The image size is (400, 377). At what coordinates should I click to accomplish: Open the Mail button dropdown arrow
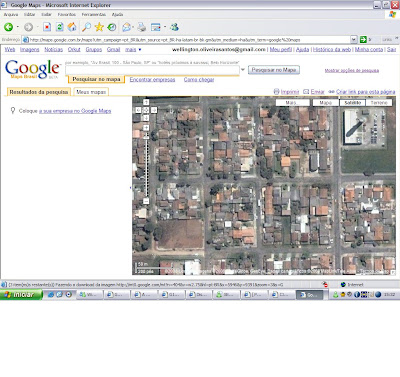coord(133,27)
